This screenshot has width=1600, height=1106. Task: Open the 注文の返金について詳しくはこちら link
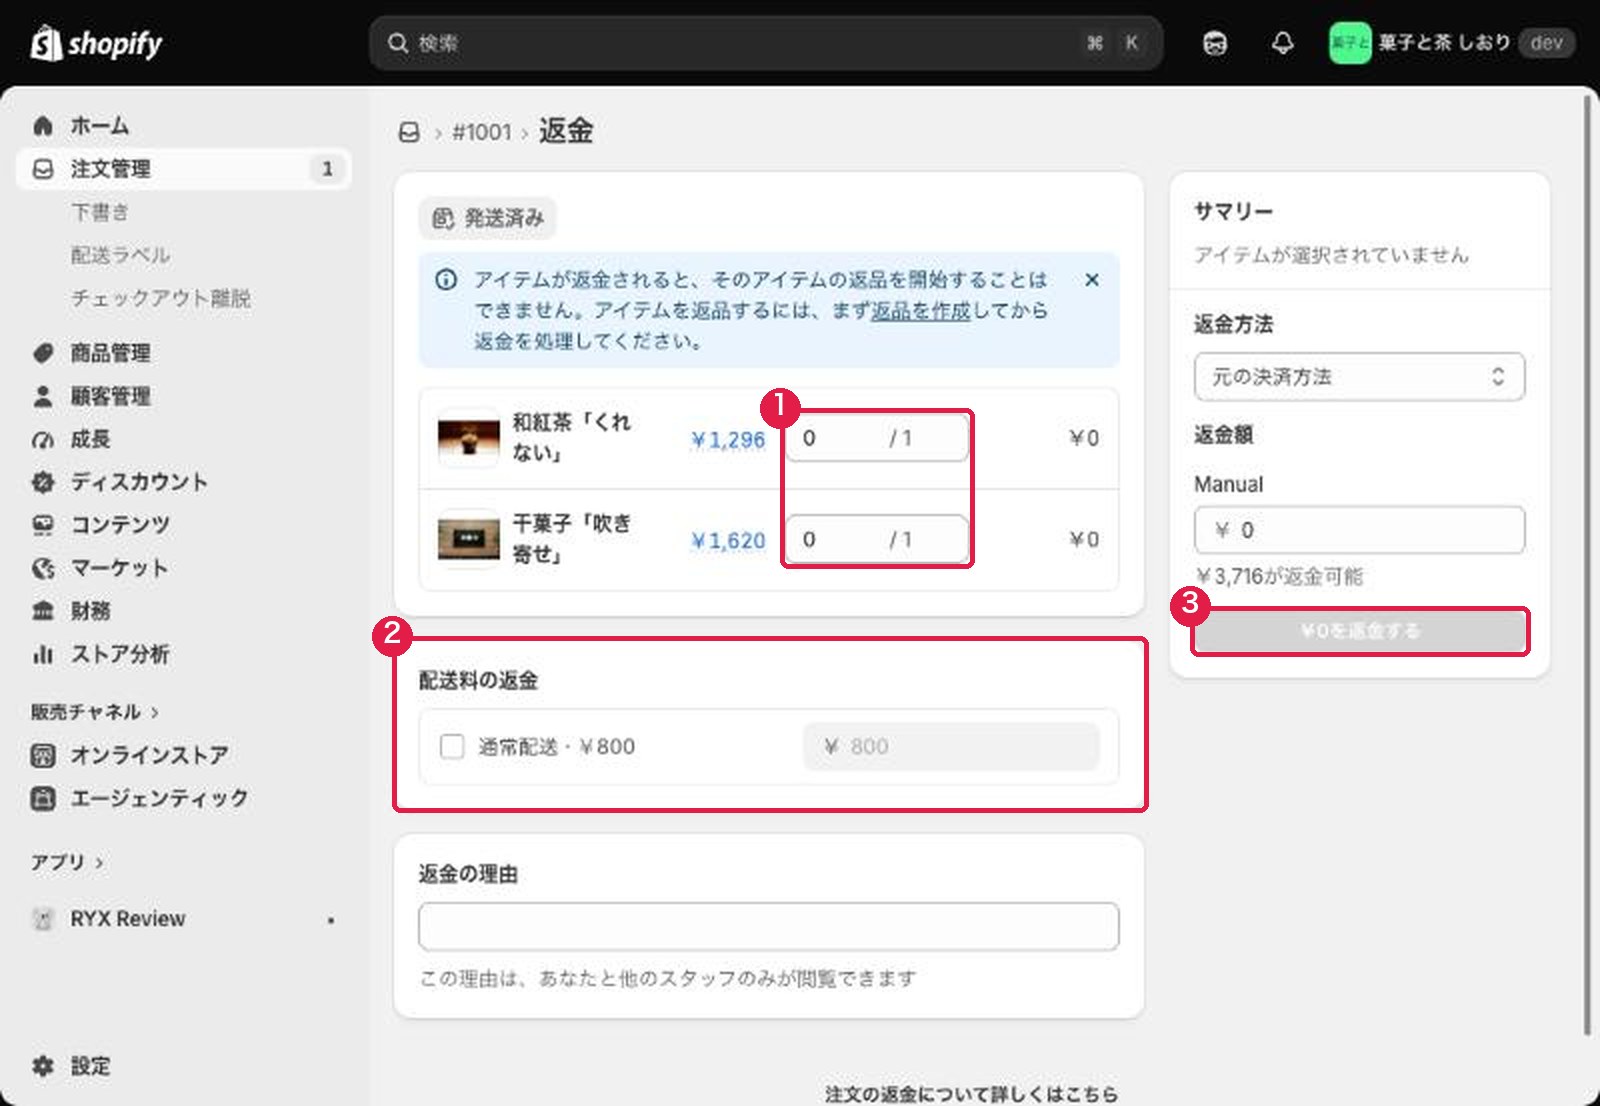[x=971, y=1094]
